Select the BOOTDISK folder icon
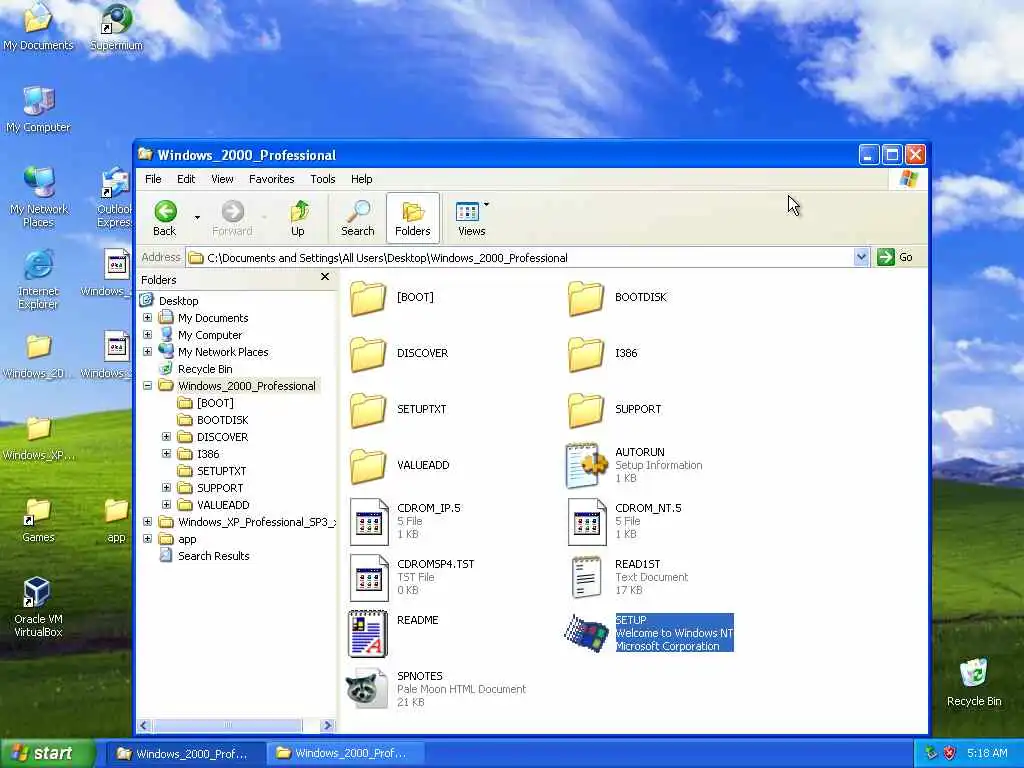Image resolution: width=1024 pixels, height=768 pixels. coord(586,298)
